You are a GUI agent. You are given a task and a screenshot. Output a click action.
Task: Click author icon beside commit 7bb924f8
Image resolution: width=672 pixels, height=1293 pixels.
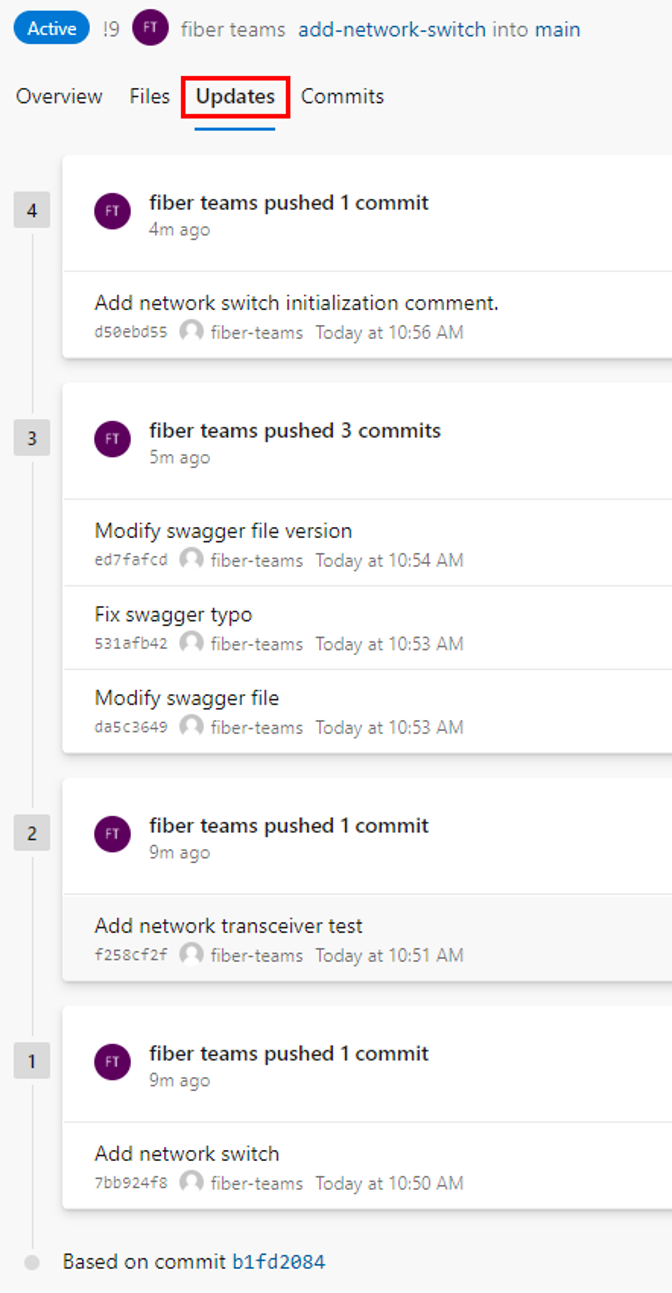click(x=191, y=1183)
